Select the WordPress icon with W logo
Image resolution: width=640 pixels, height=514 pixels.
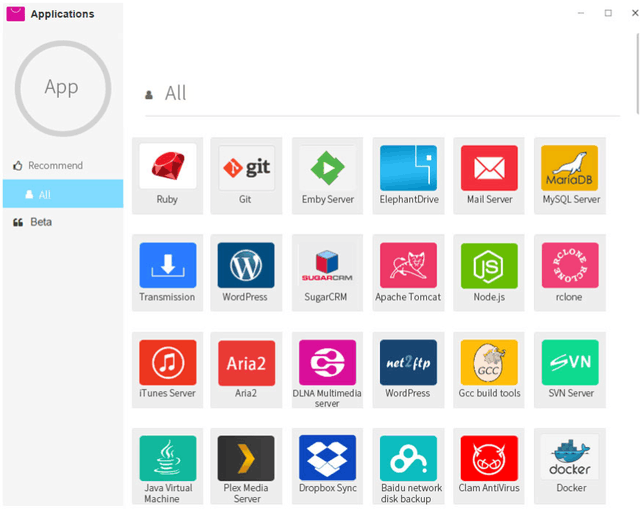pyautogui.click(x=246, y=265)
